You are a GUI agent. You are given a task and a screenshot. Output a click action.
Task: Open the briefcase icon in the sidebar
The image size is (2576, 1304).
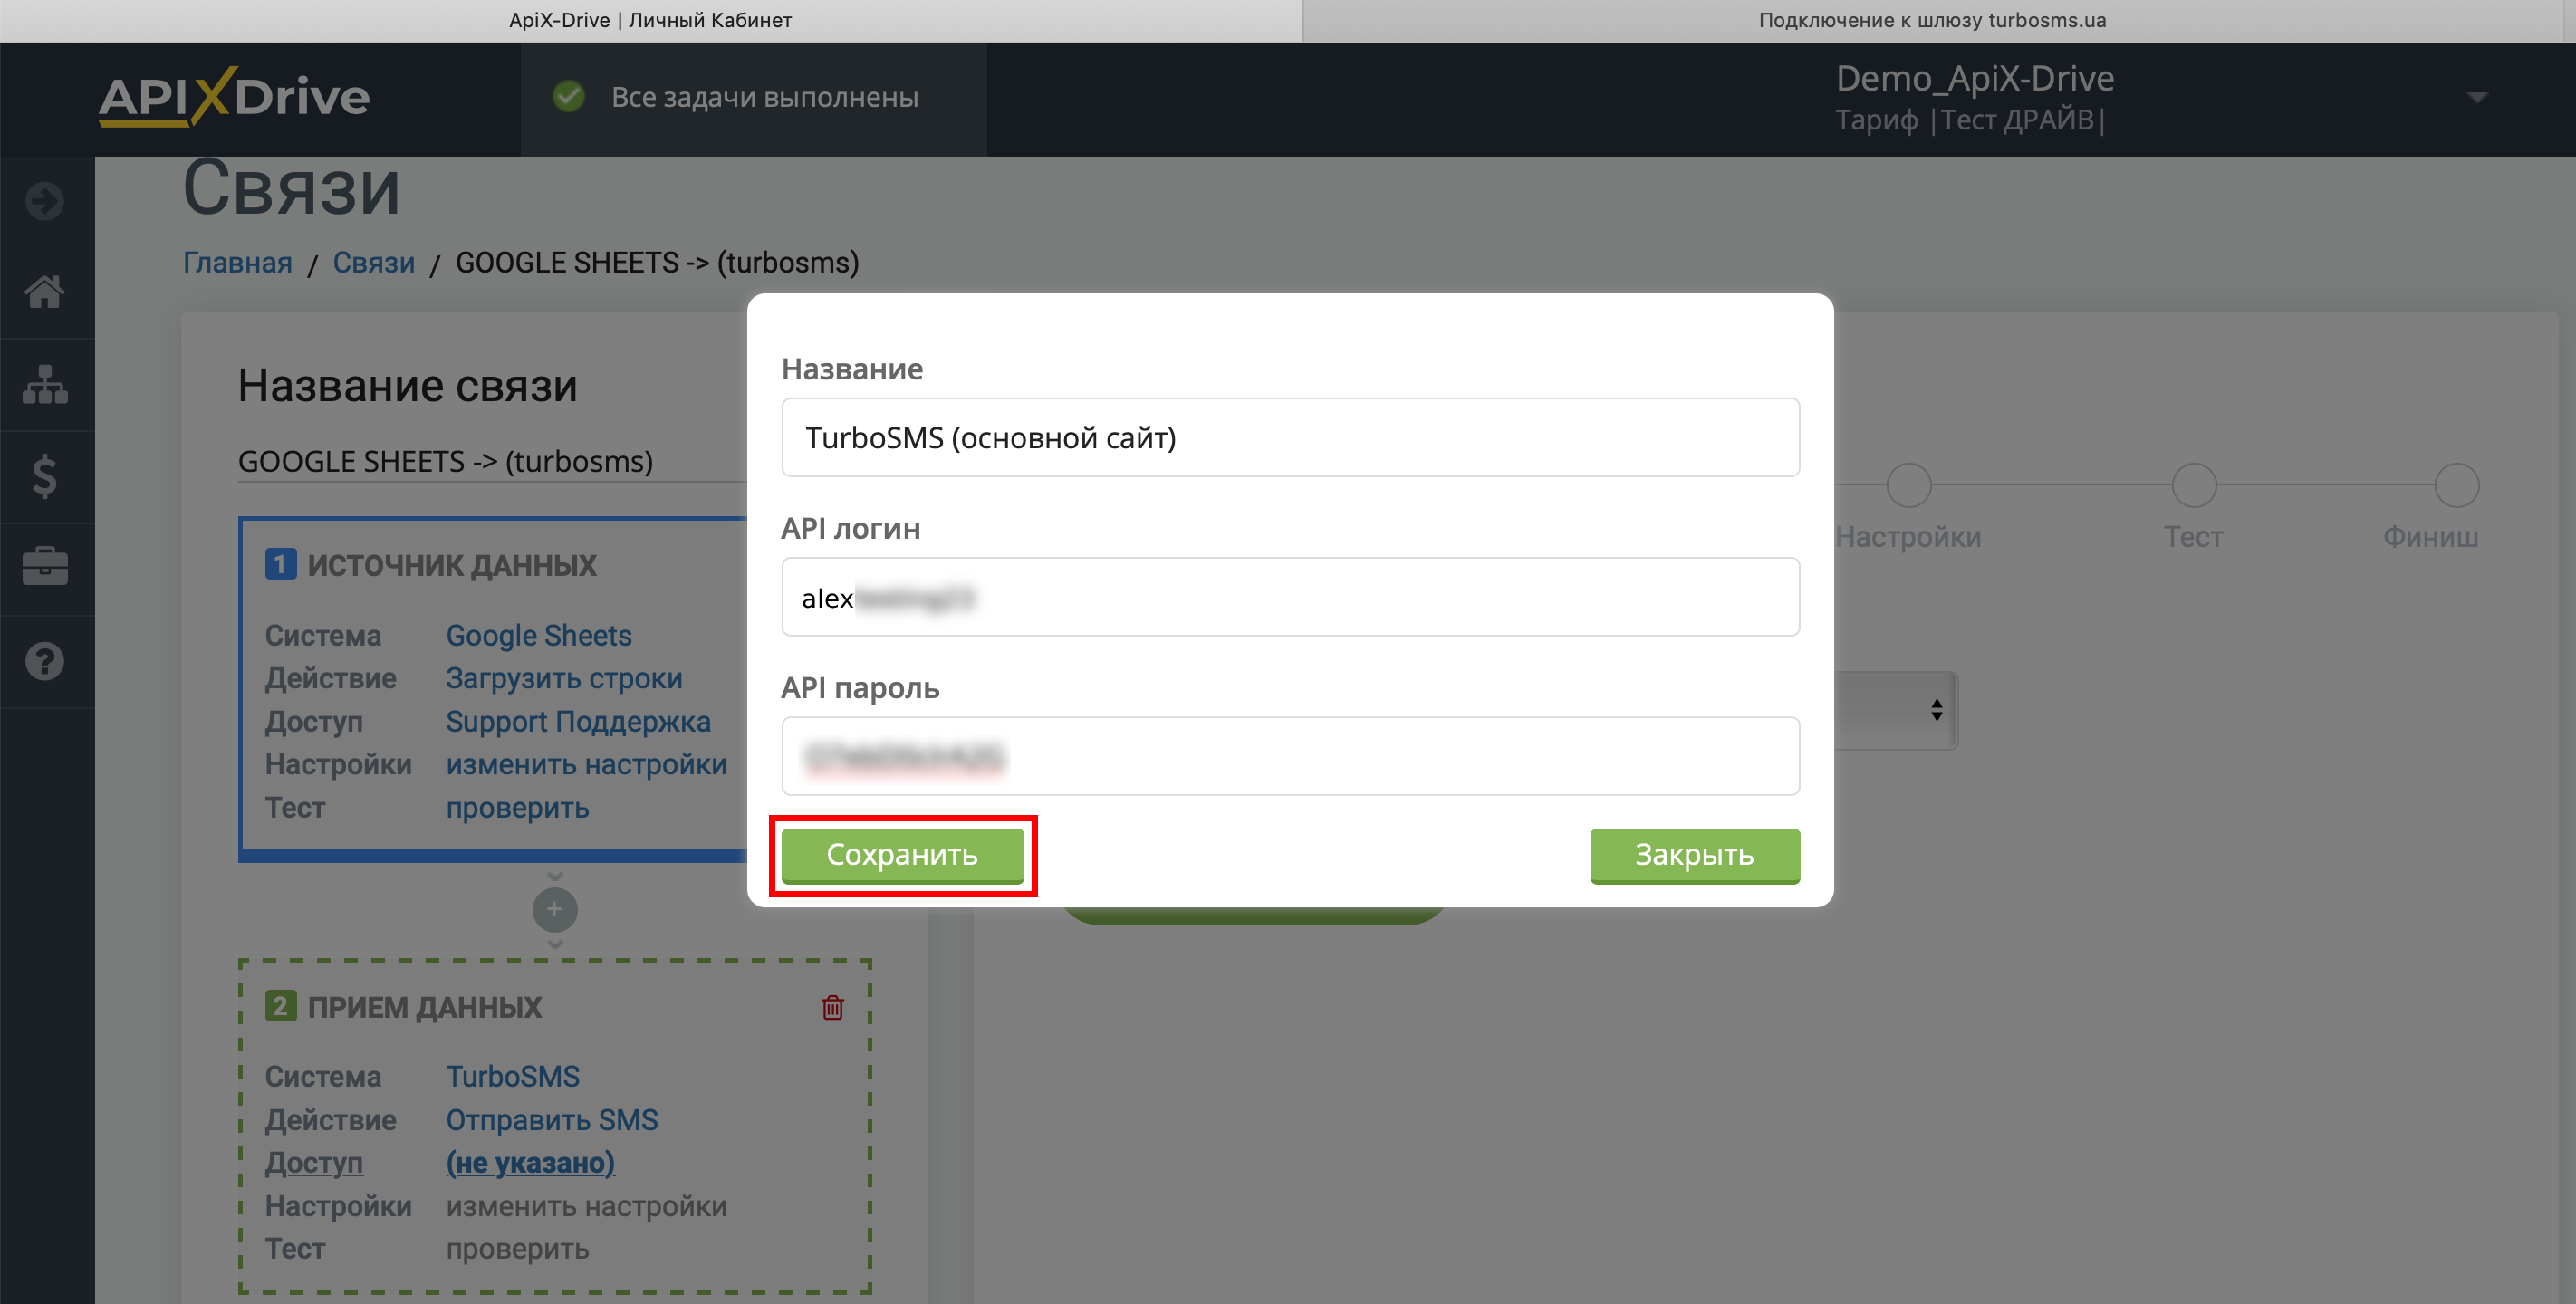tap(45, 567)
